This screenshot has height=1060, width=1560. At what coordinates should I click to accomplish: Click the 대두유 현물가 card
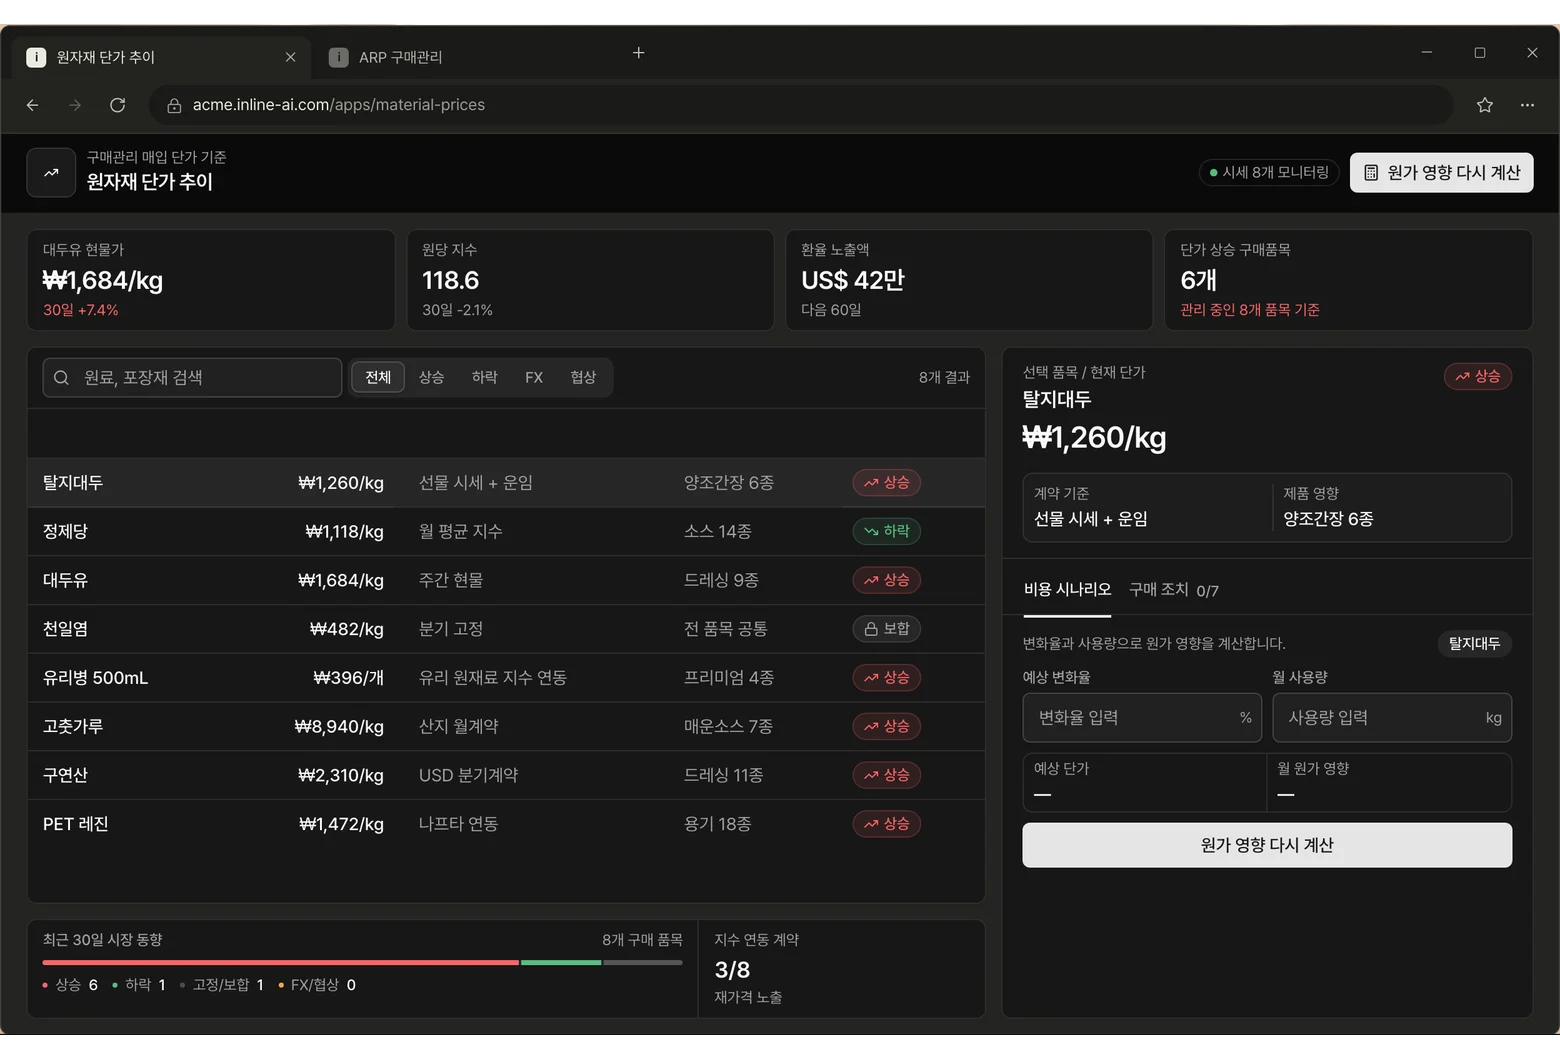pyautogui.click(x=211, y=280)
